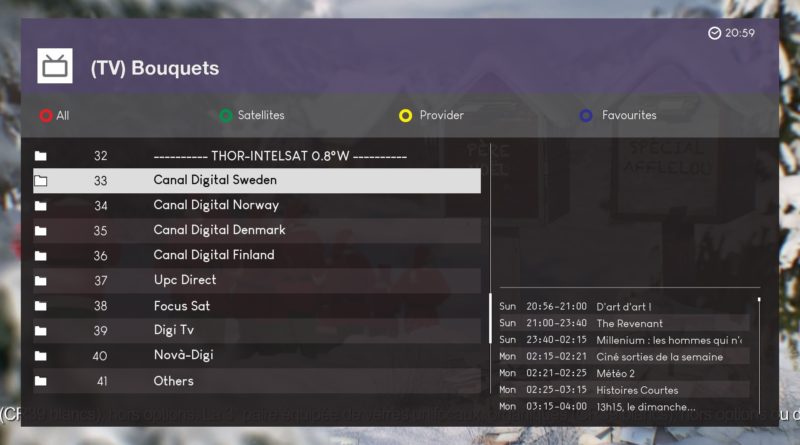
Task: Click the TV icon beside Bouquets title
Action: (x=55, y=66)
